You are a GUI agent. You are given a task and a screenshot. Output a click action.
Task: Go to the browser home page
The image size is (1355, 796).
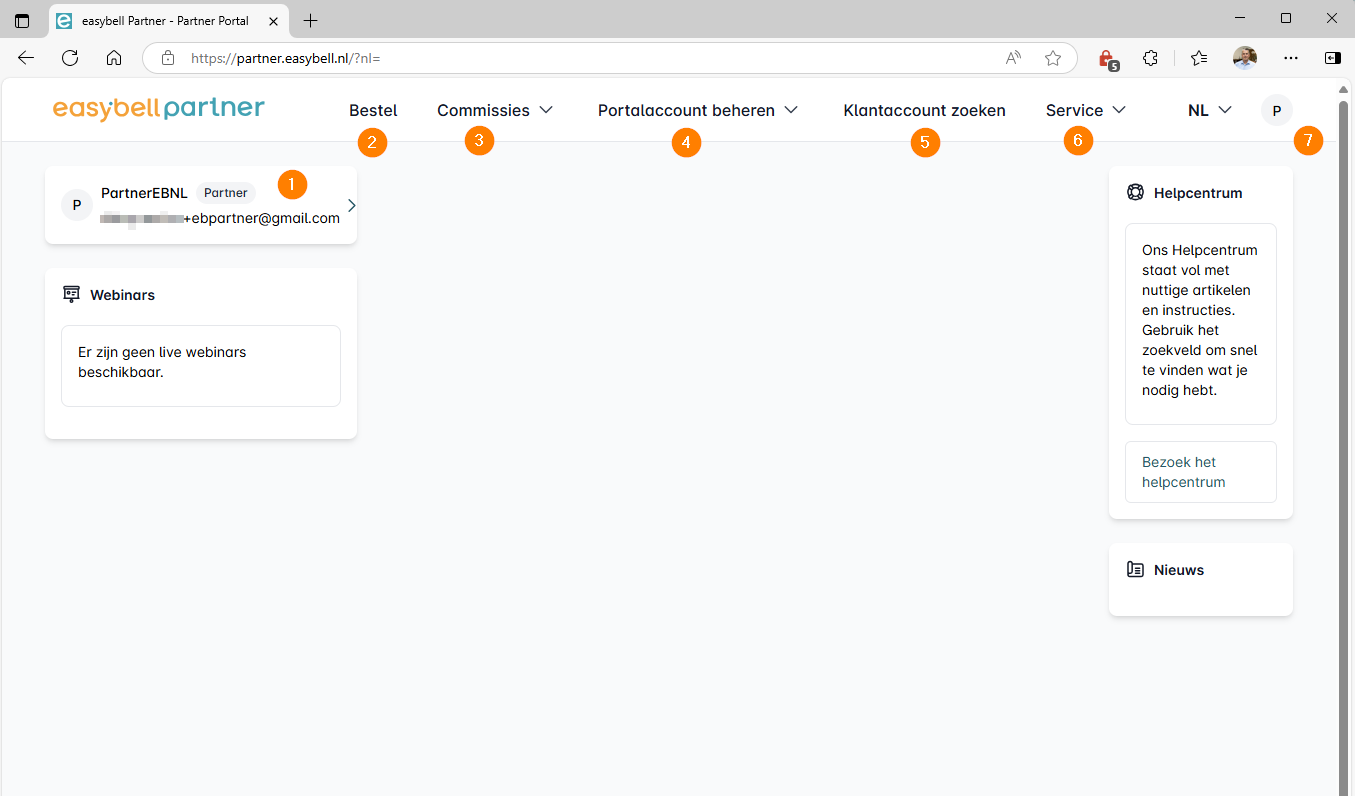pos(114,58)
